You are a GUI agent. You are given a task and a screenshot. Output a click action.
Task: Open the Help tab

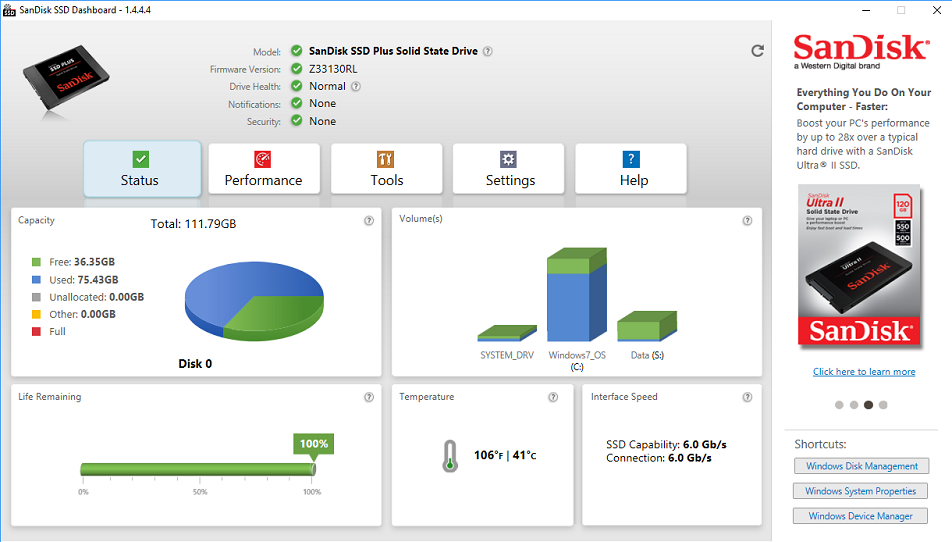(x=631, y=169)
